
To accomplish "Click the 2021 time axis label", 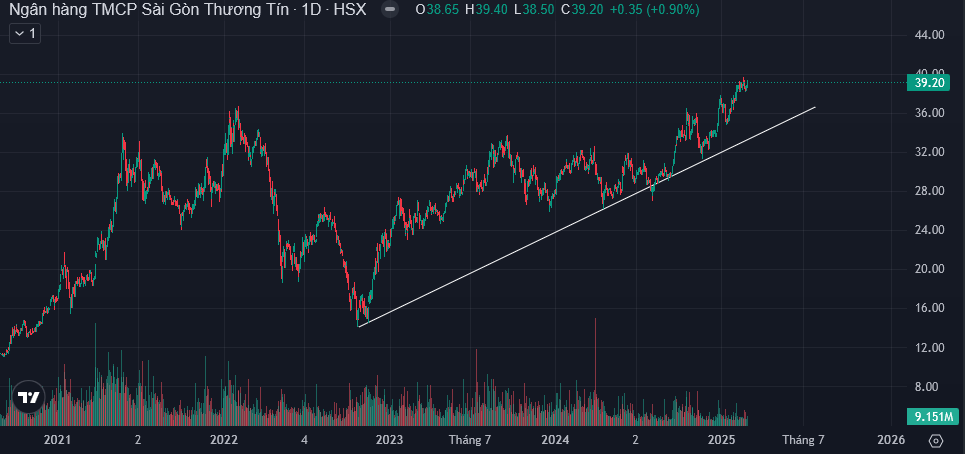I will pyautogui.click(x=57, y=440).
